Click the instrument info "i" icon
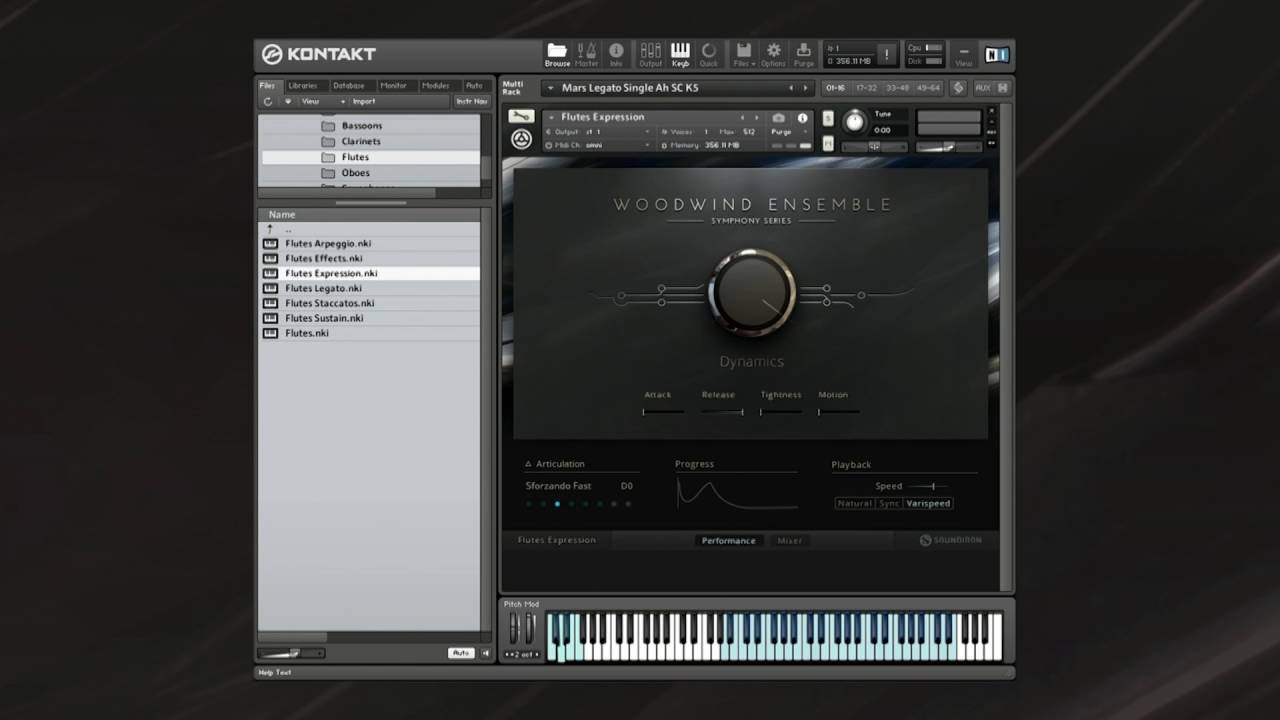The image size is (1280, 720). click(x=802, y=118)
